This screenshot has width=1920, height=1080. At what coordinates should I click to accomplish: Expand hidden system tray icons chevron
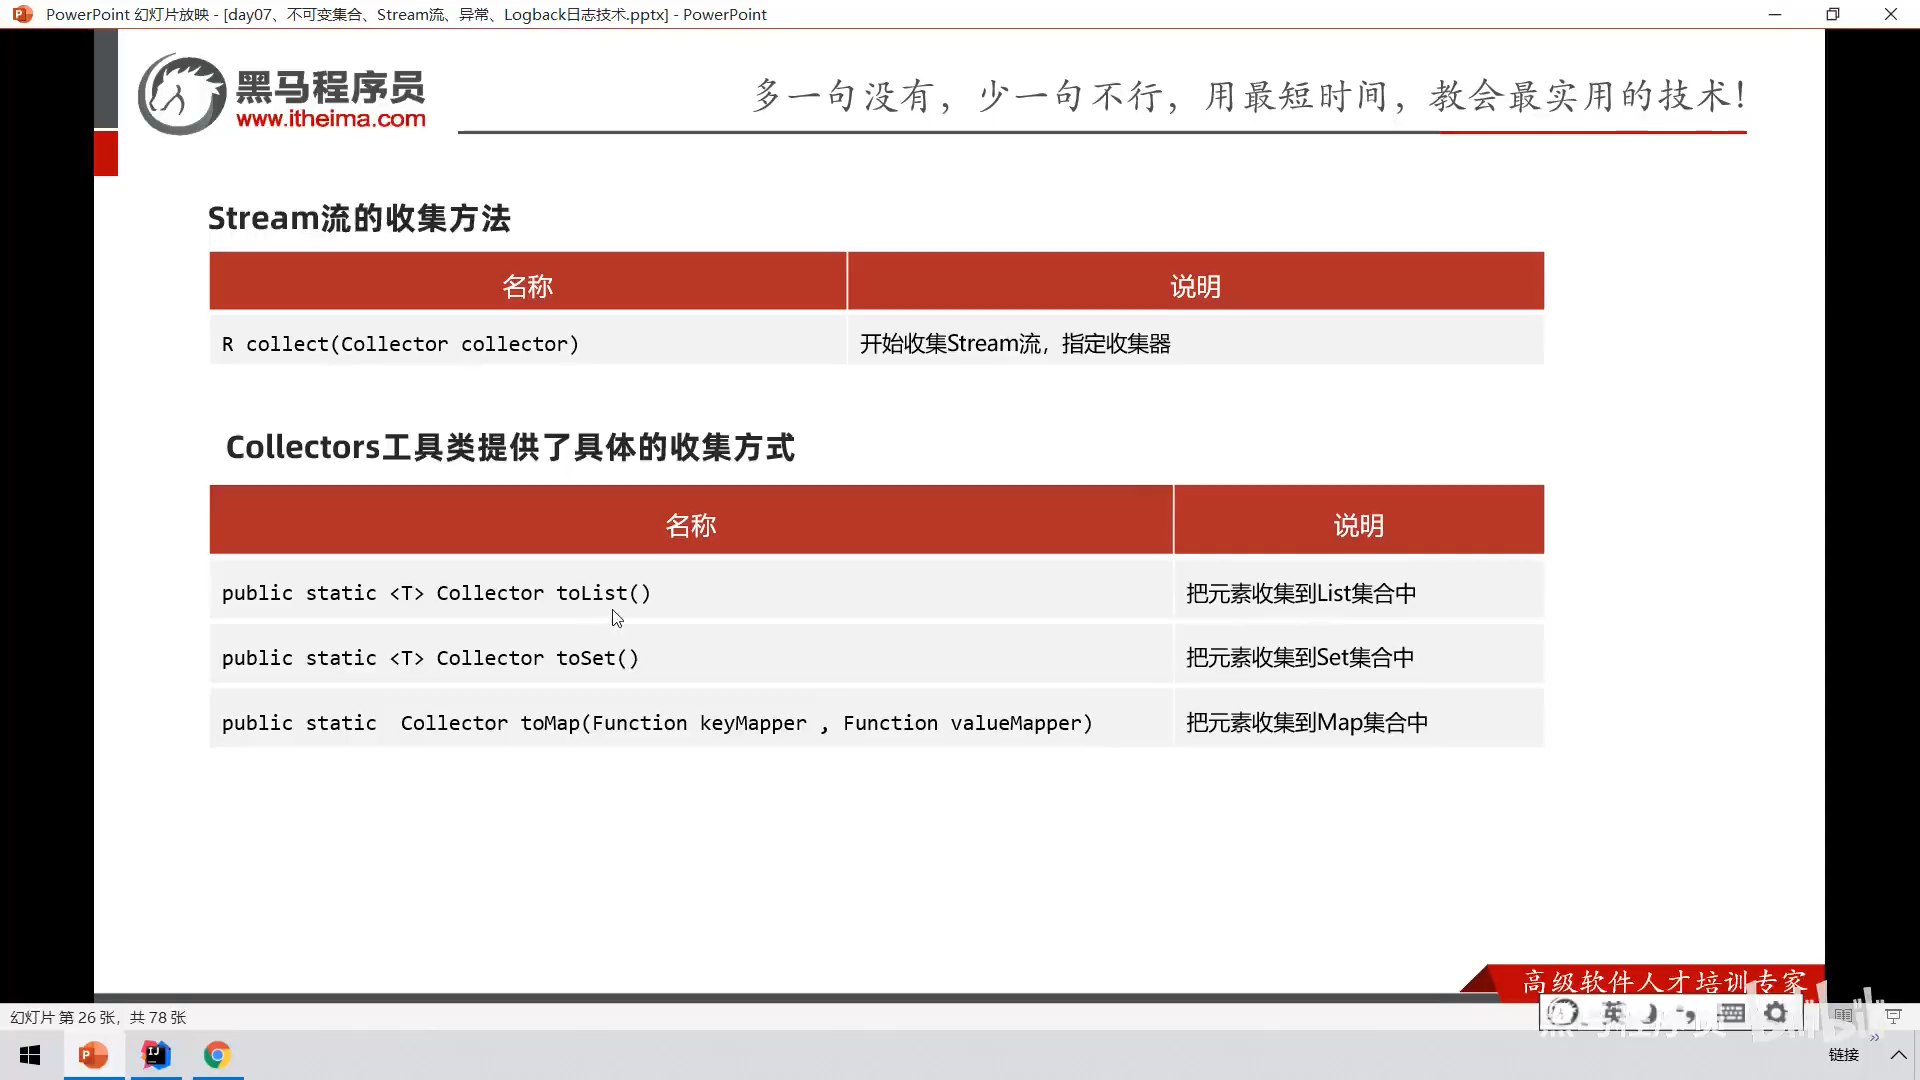(x=1898, y=1055)
